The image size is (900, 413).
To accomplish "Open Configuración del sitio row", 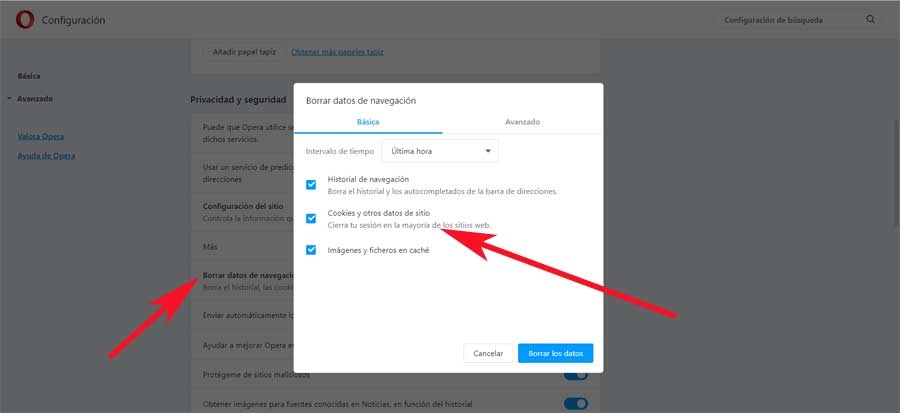I will (242, 212).
